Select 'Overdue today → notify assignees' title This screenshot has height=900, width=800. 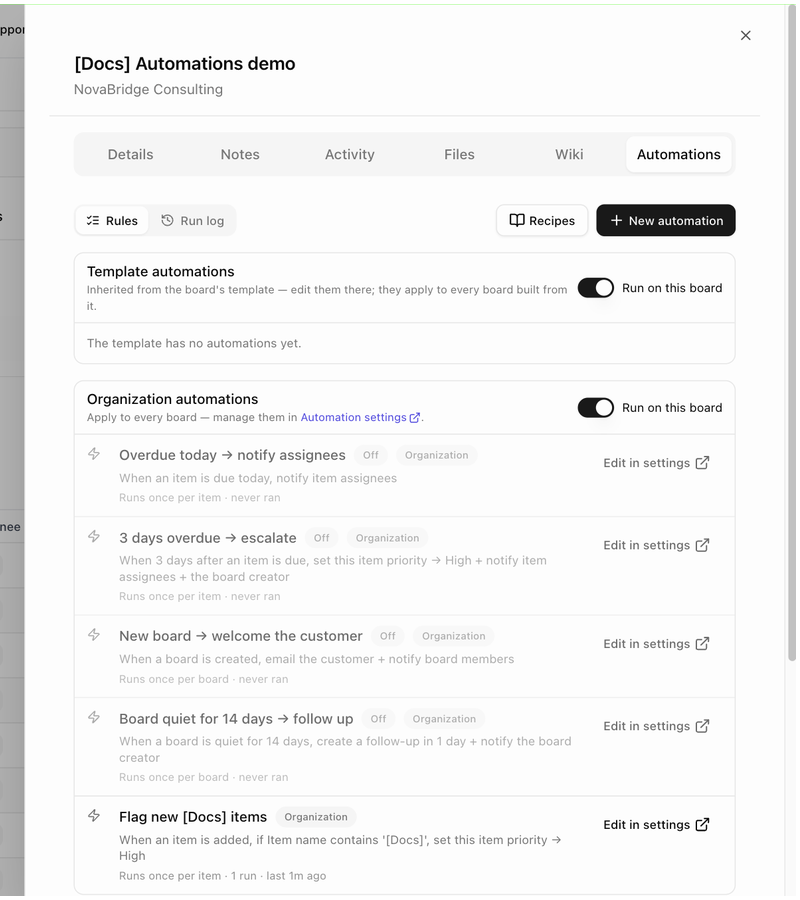(x=233, y=457)
